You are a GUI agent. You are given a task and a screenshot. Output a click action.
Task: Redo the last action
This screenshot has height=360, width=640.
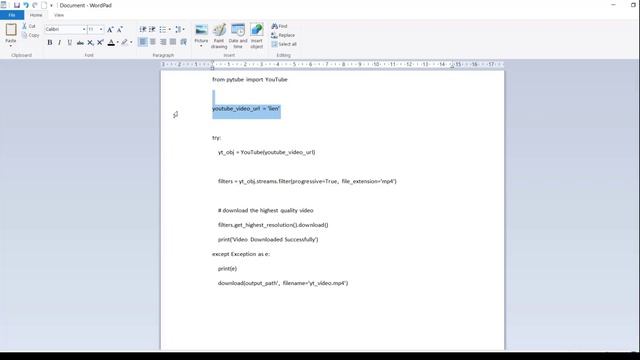point(35,5)
